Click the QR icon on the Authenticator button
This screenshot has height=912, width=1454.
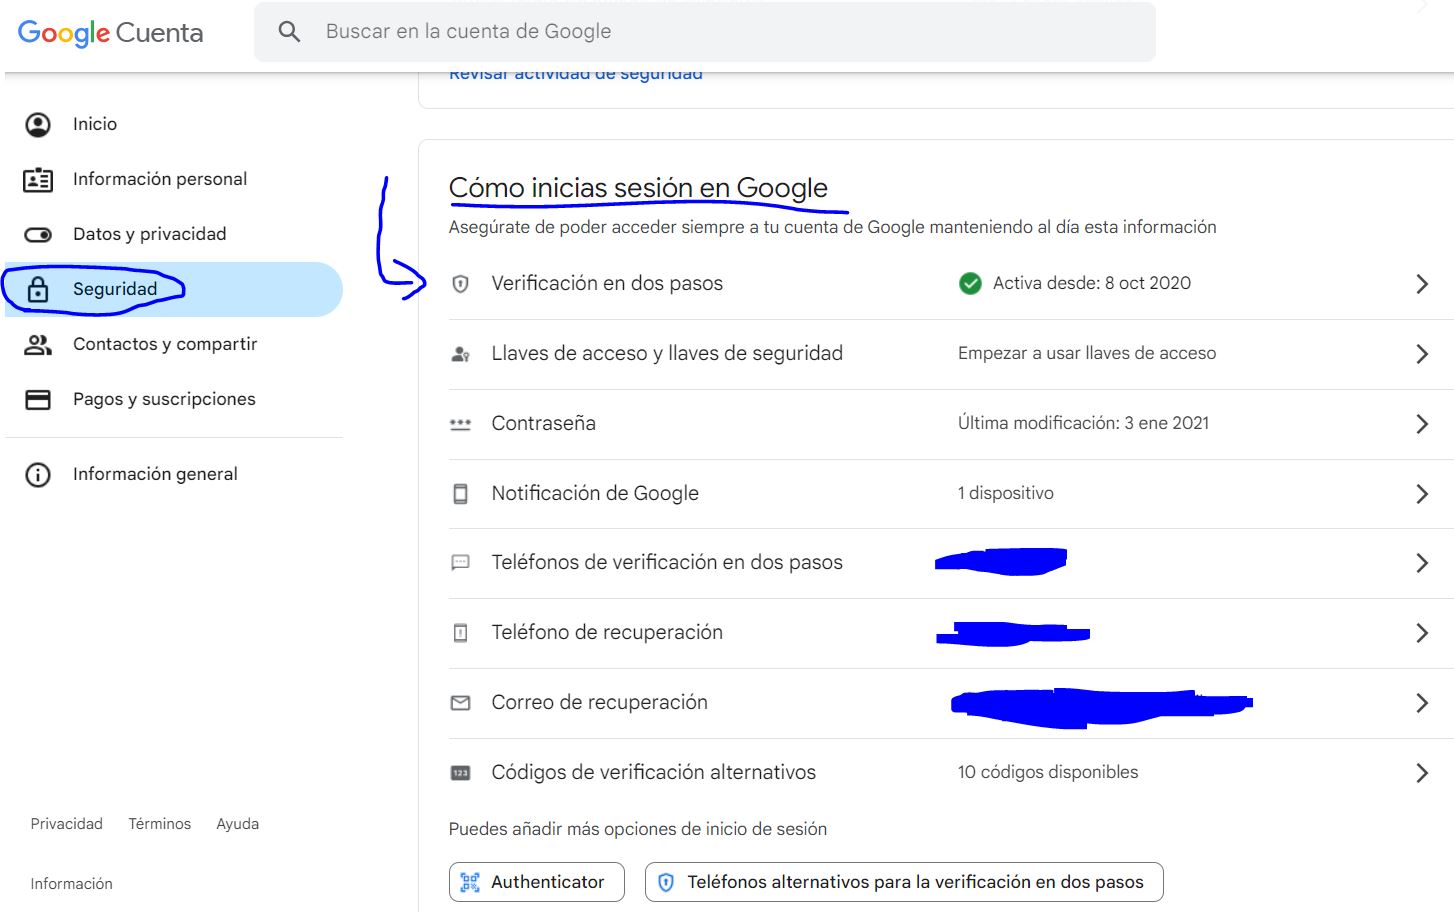click(x=470, y=882)
